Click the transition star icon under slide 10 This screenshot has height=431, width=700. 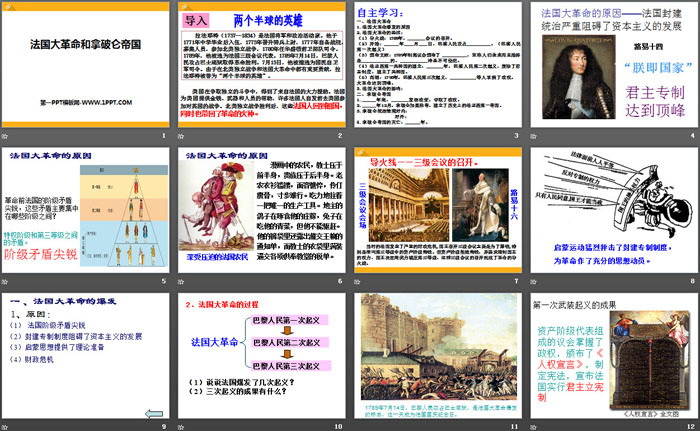coord(181,426)
